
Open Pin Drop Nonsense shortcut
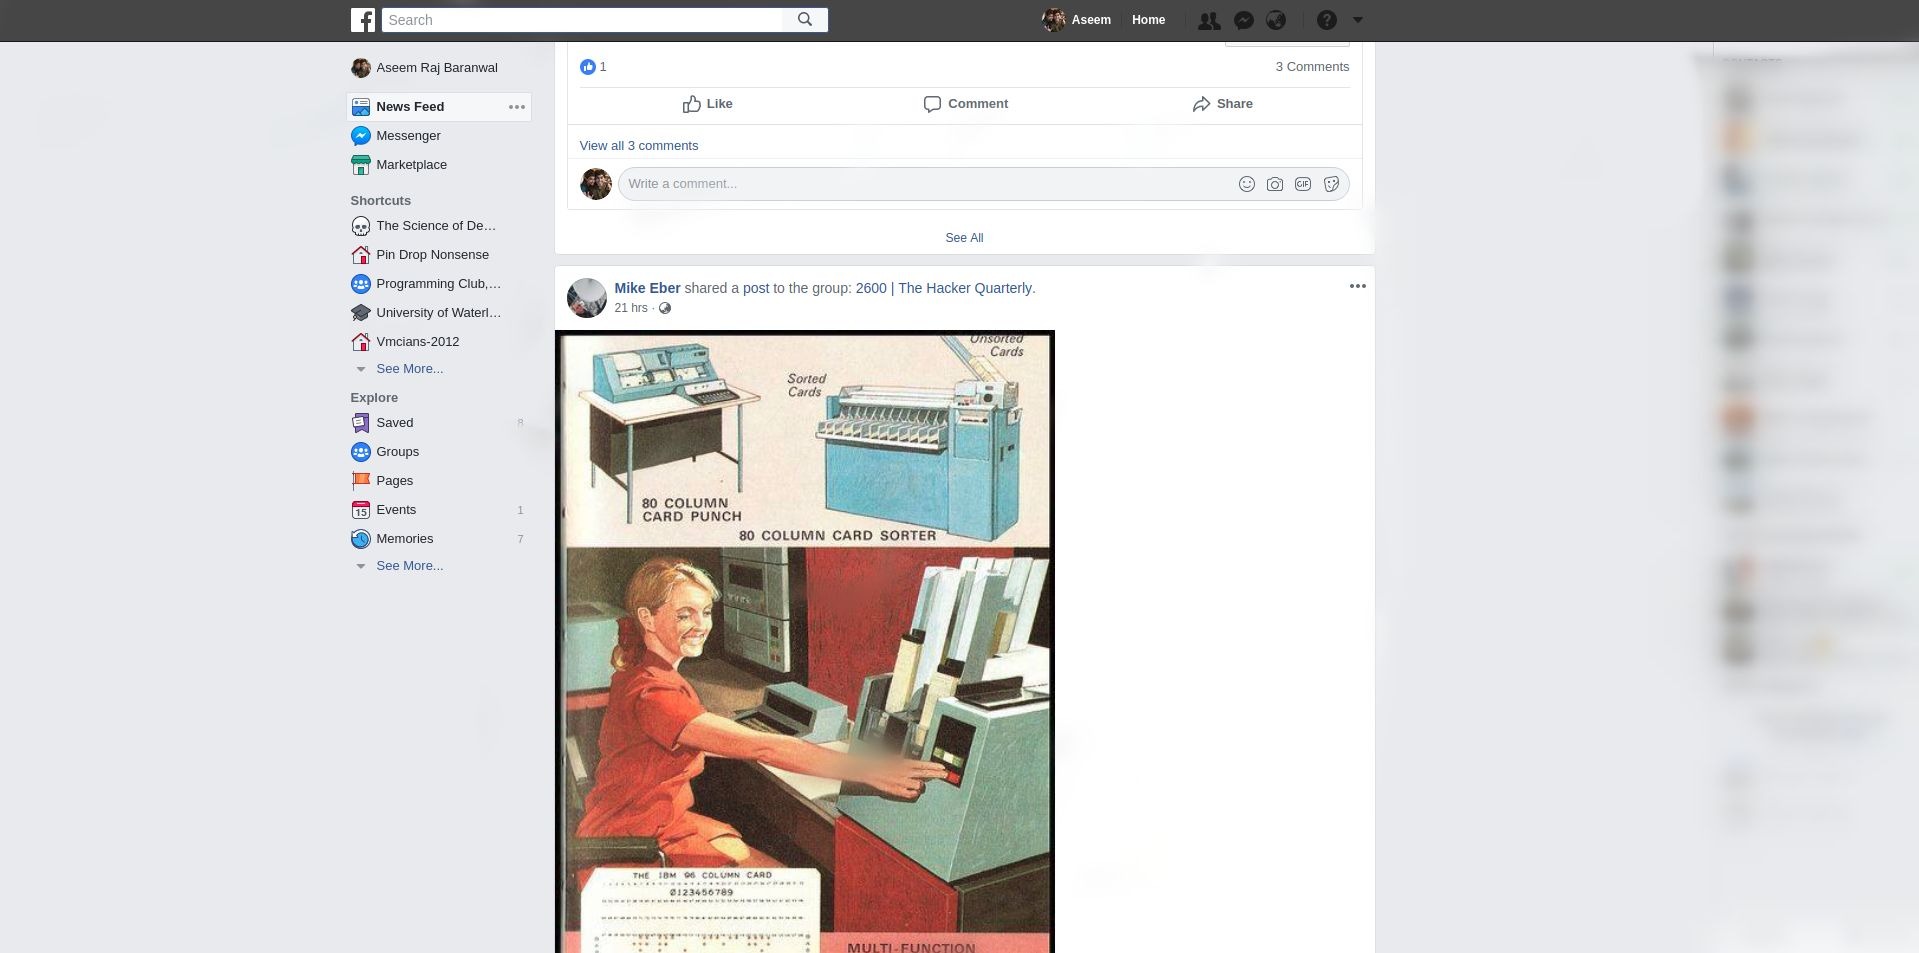(432, 255)
